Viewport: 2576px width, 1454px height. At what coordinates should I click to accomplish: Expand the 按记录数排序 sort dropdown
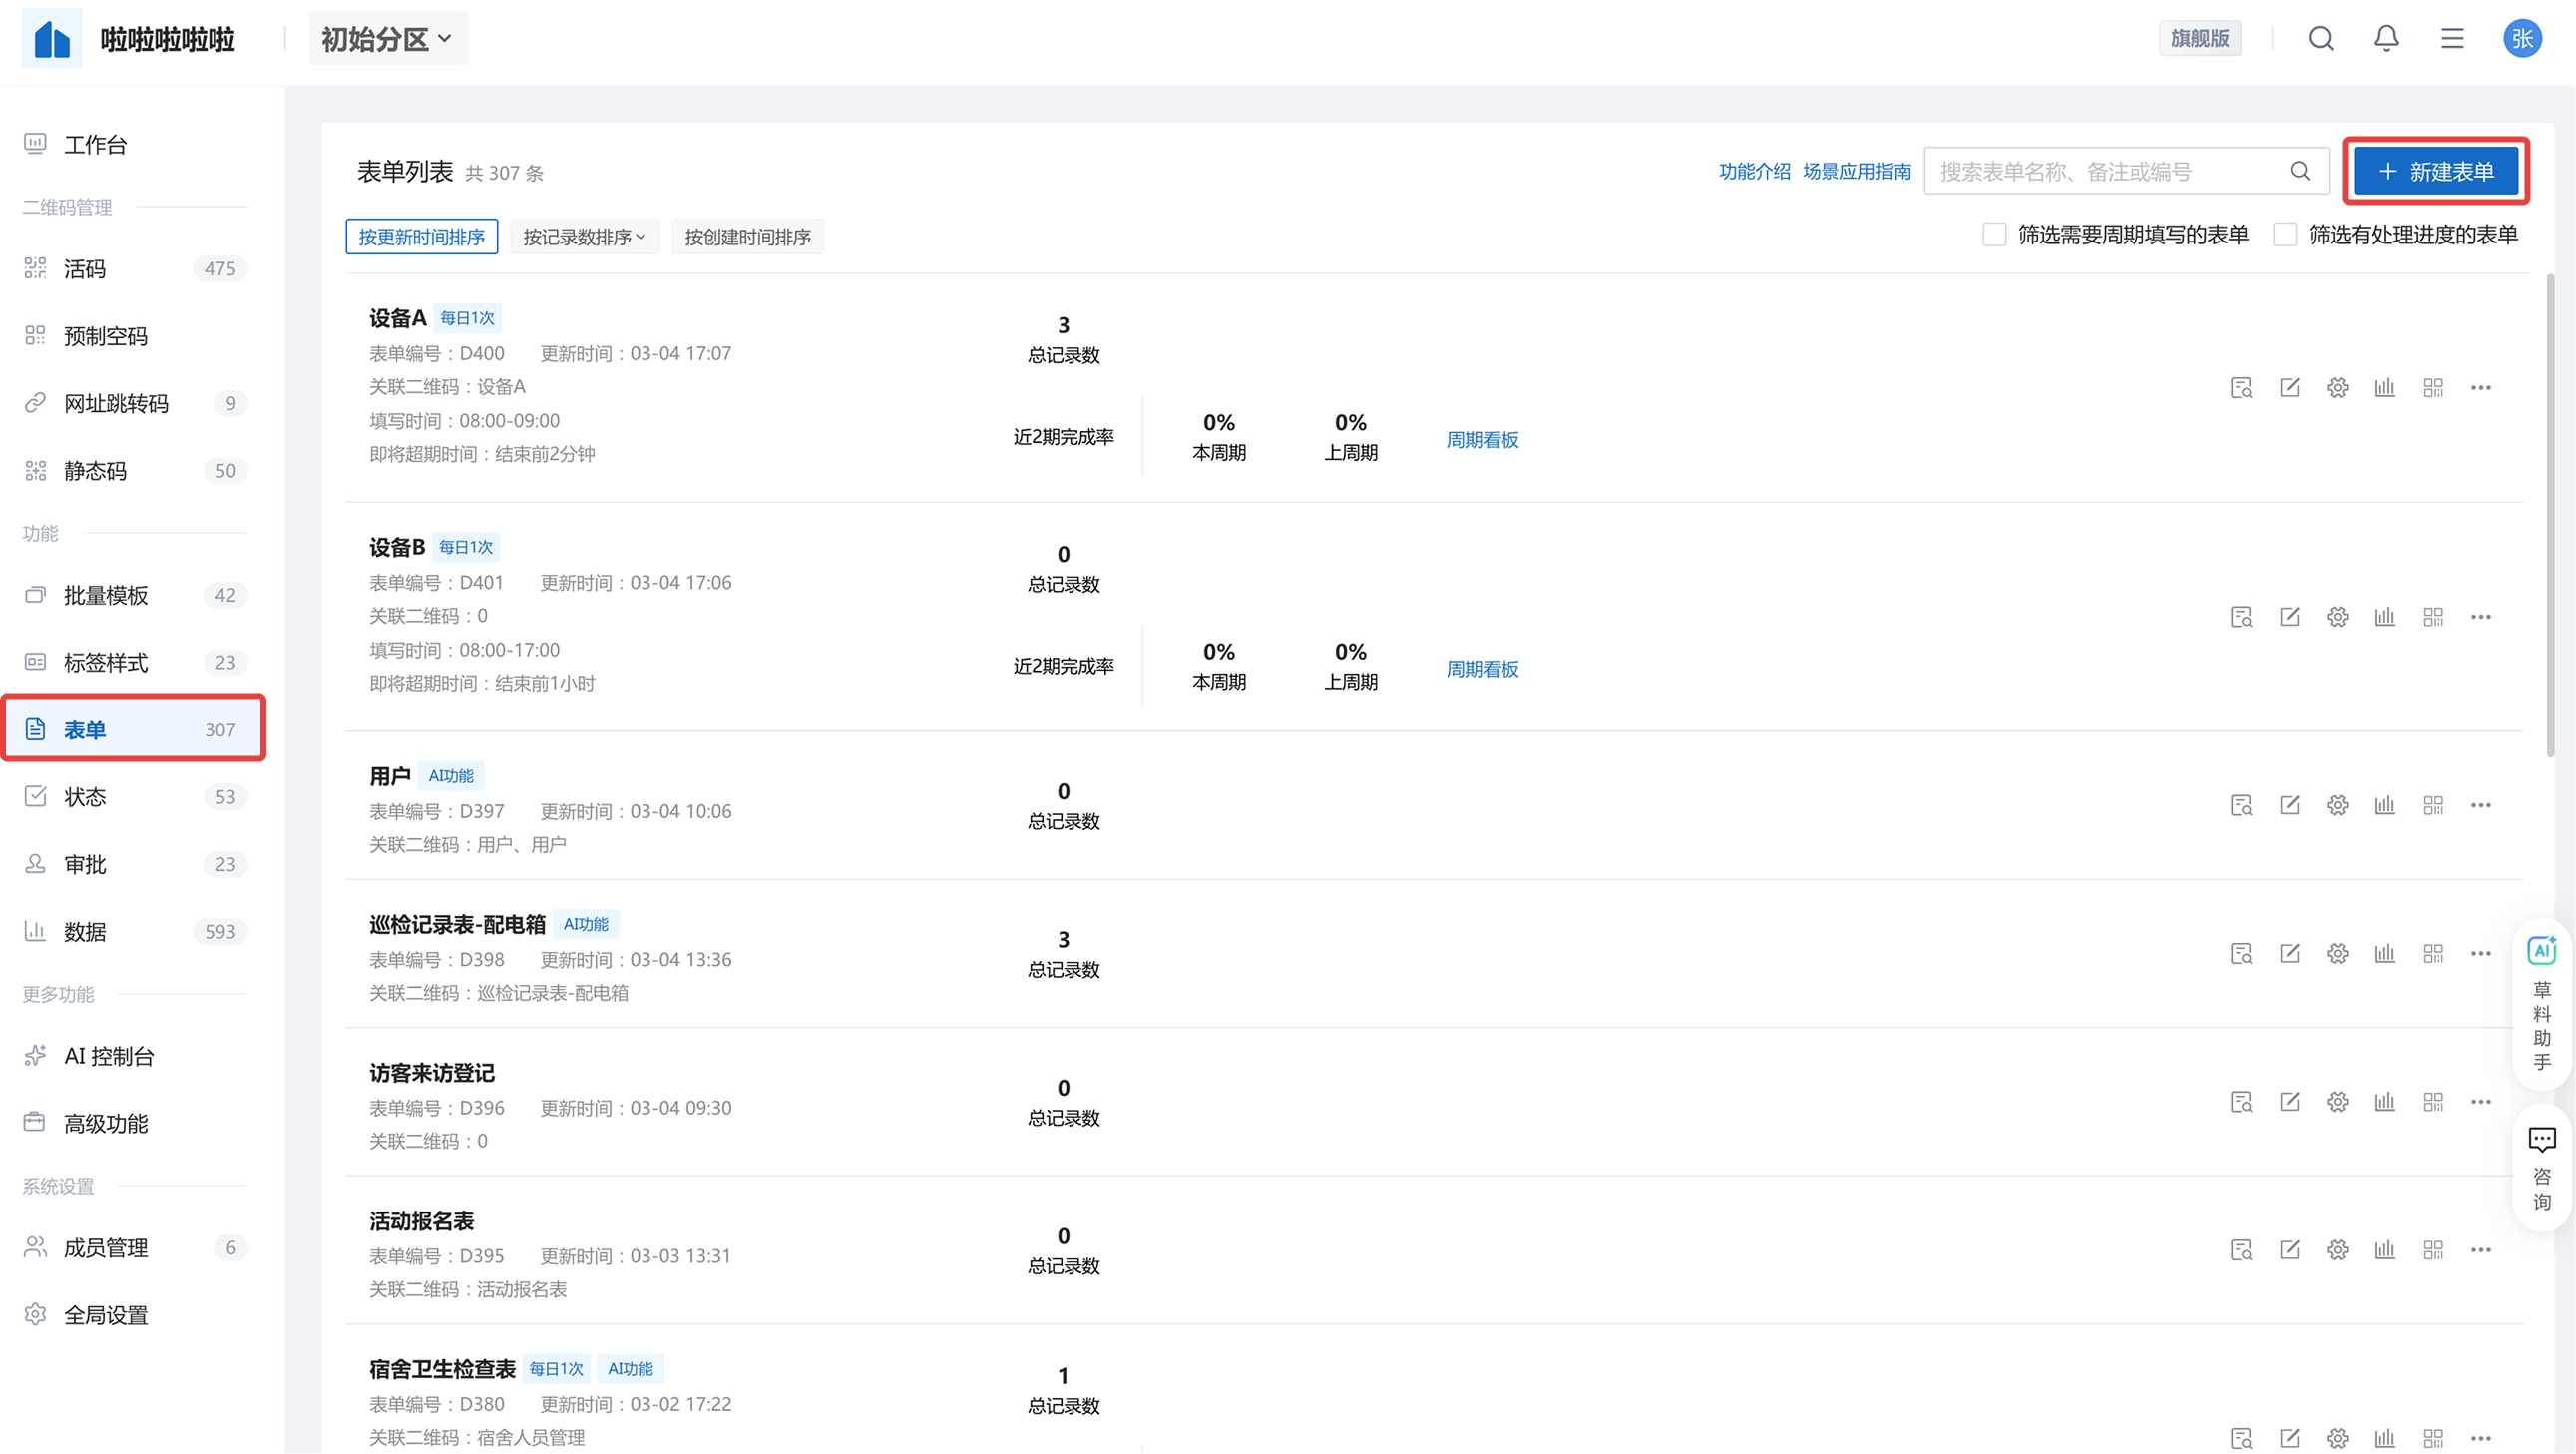pyautogui.click(x=584, y=237)
